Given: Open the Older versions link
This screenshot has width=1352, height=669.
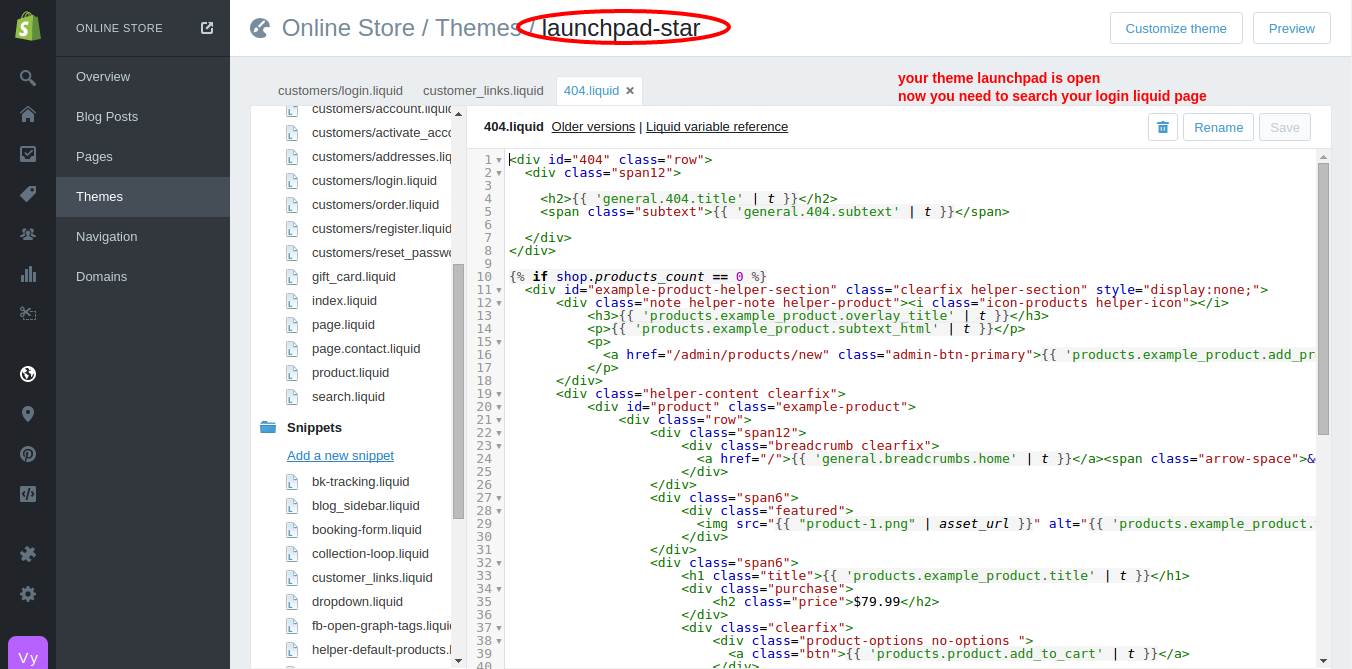Looking at the screenshot, I should point(593,127).
